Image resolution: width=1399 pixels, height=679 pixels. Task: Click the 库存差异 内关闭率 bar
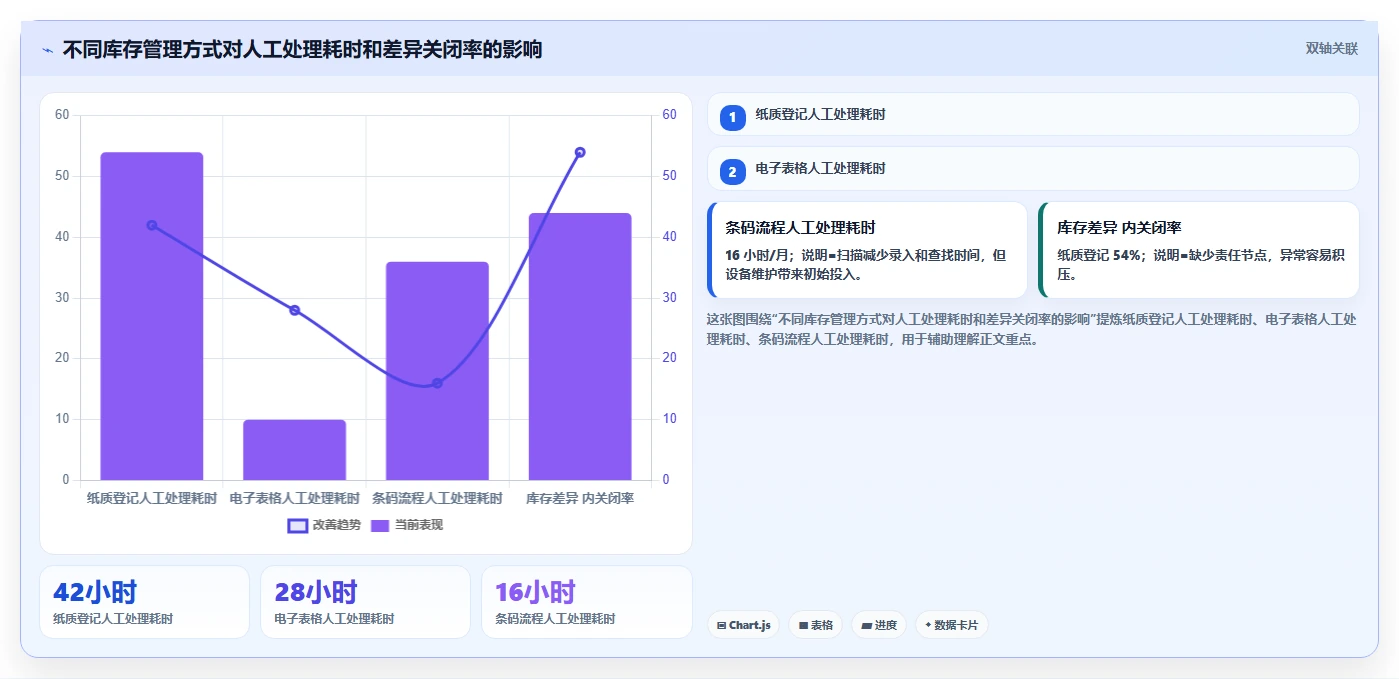580,346
